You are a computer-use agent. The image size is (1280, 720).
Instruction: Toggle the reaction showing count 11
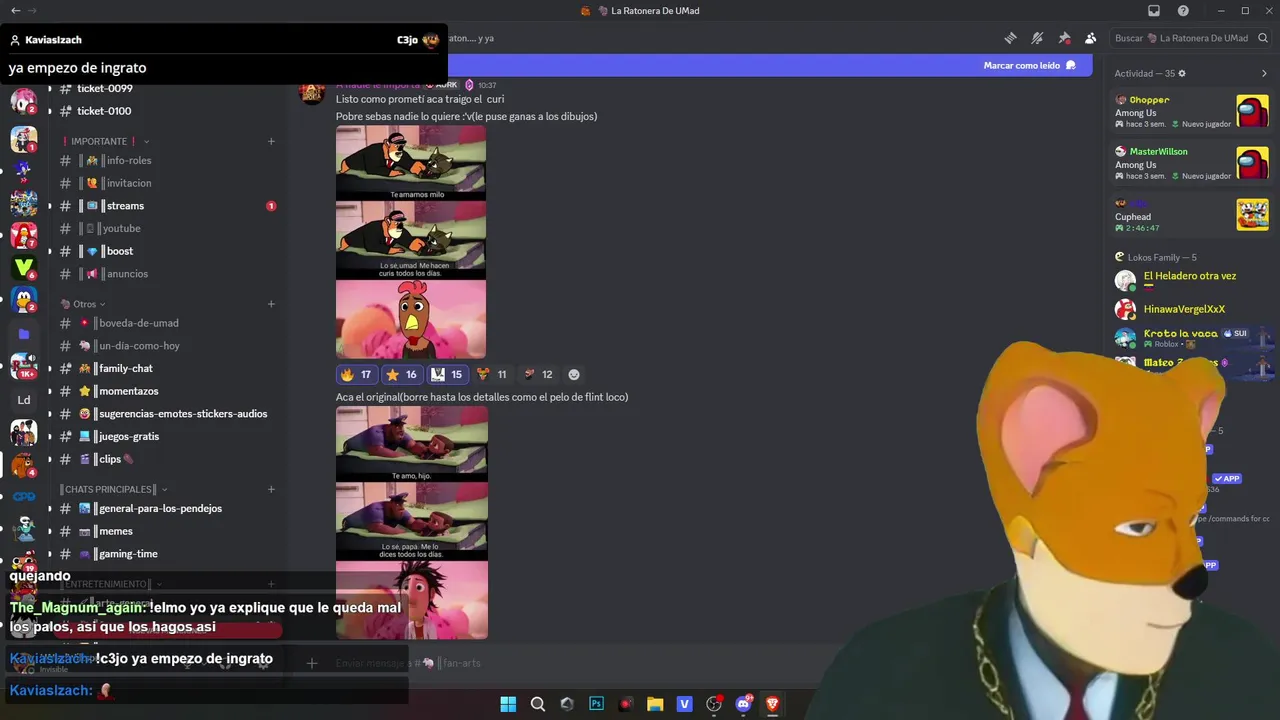click(491, 374)
